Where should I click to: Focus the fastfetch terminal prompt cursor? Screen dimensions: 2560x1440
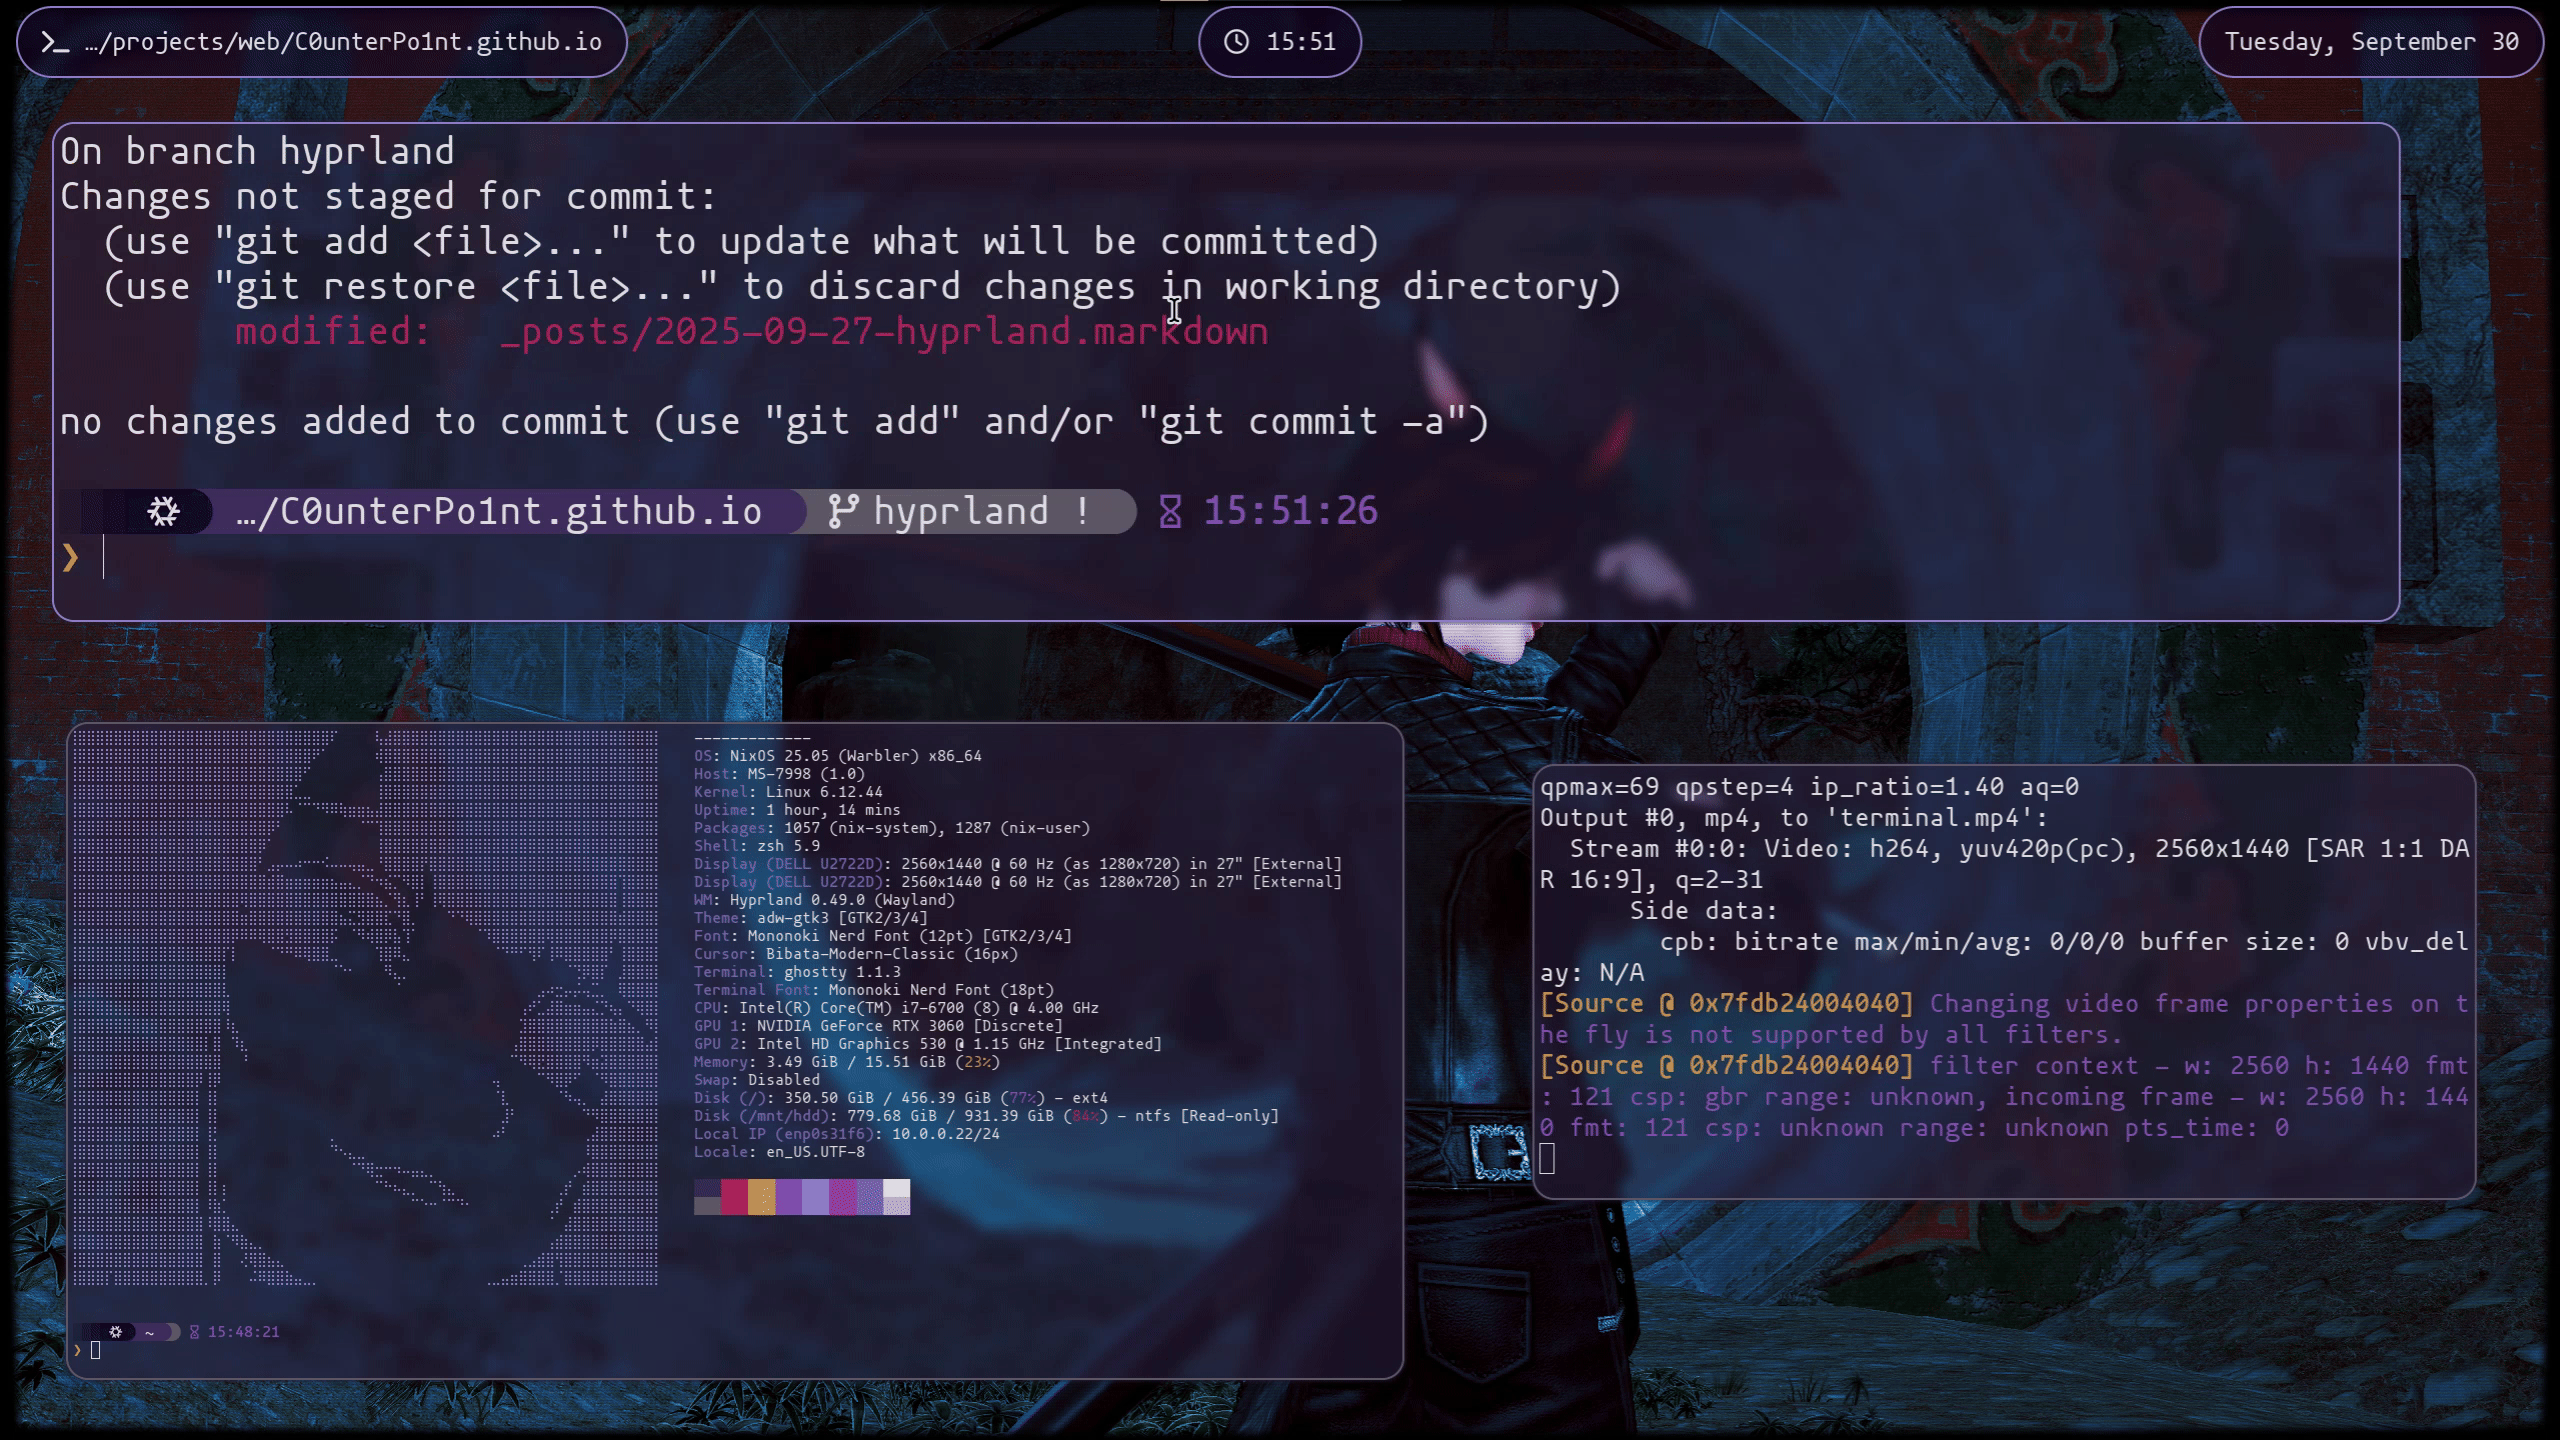96,1351
